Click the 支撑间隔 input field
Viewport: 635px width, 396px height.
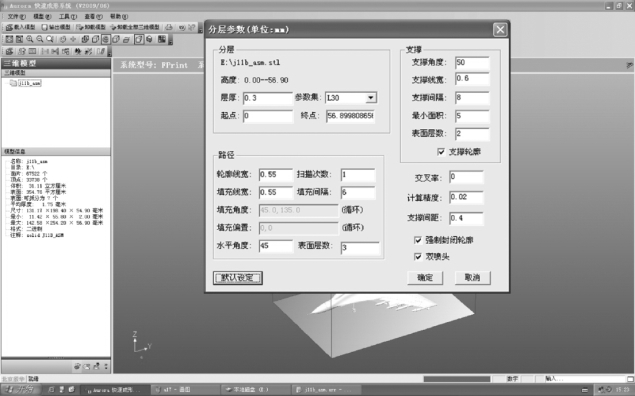pos(472,98)
